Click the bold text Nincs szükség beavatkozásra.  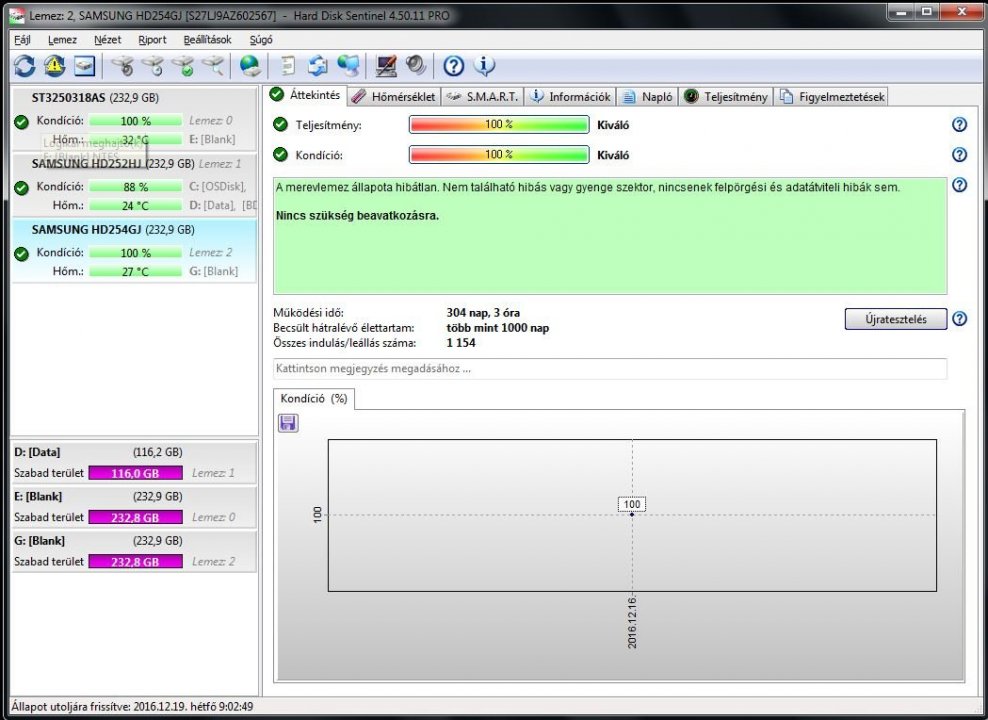[357, 215]
